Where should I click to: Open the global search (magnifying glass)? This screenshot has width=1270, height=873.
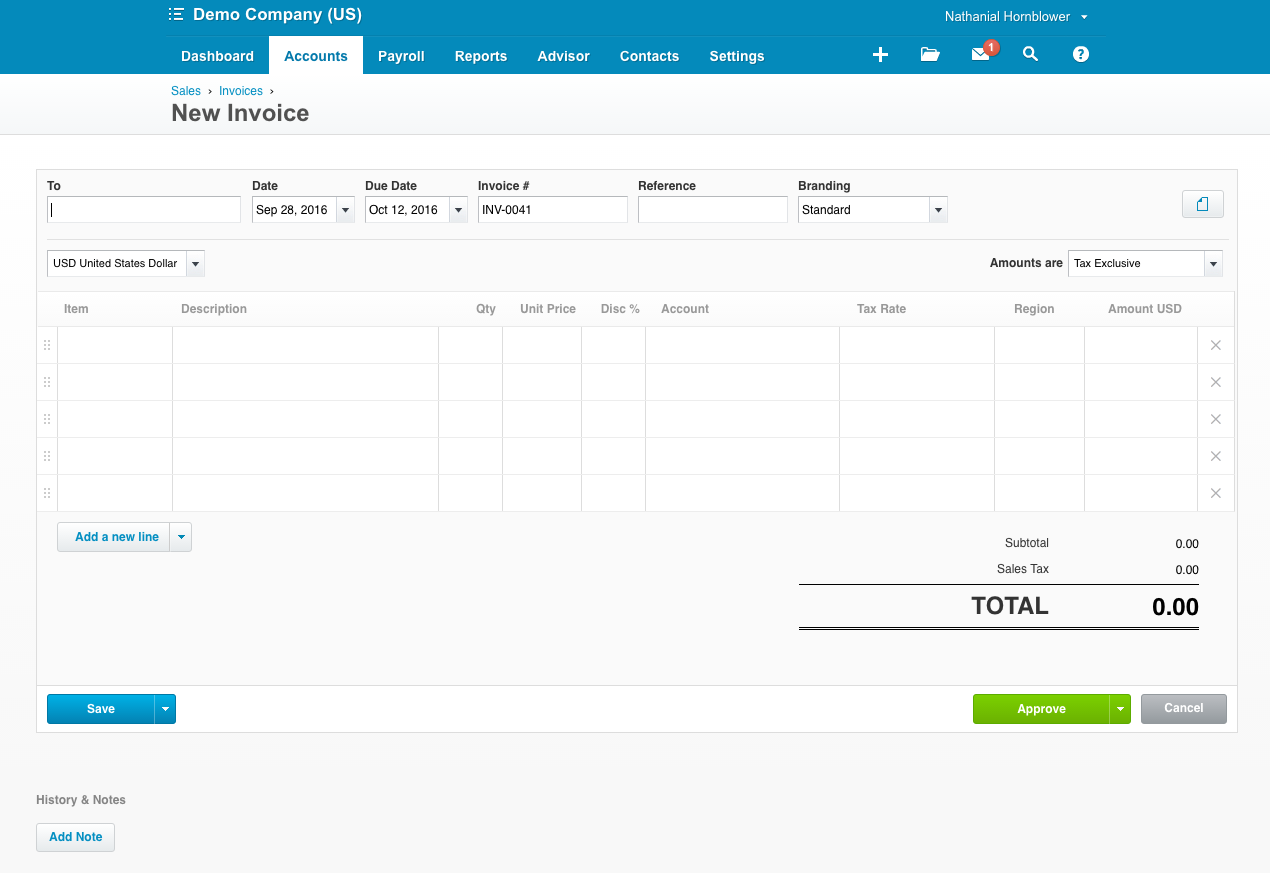coord(1030,55)
